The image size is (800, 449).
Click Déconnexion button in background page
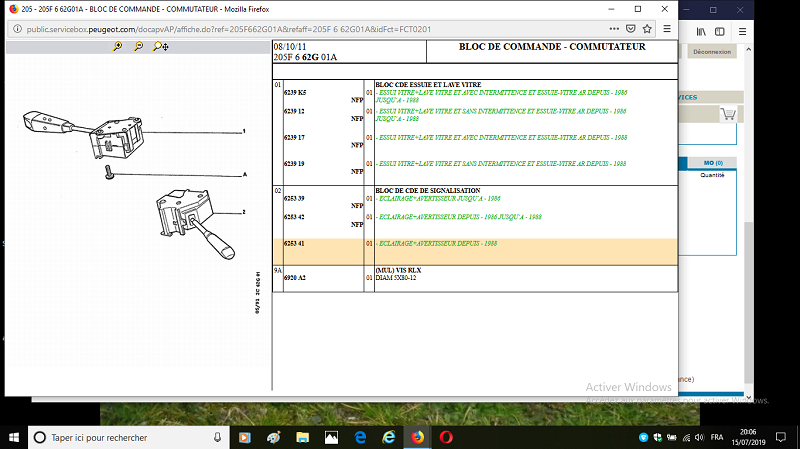click(x=712, y=52)
